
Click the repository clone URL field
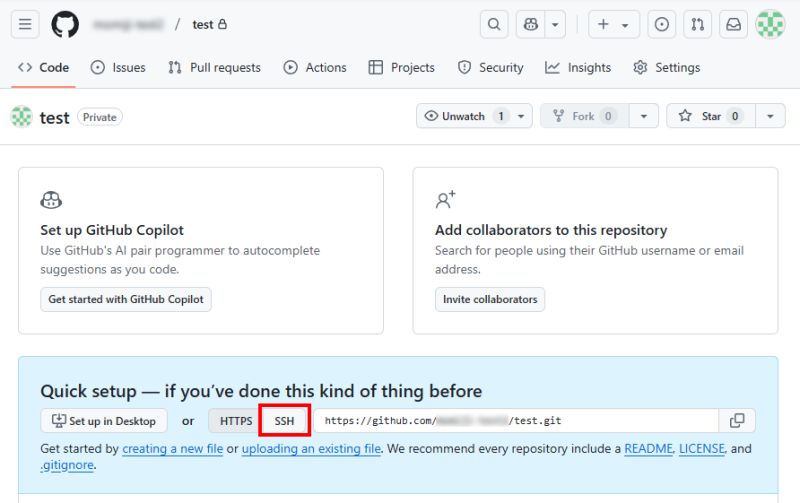tap(516, 421)
